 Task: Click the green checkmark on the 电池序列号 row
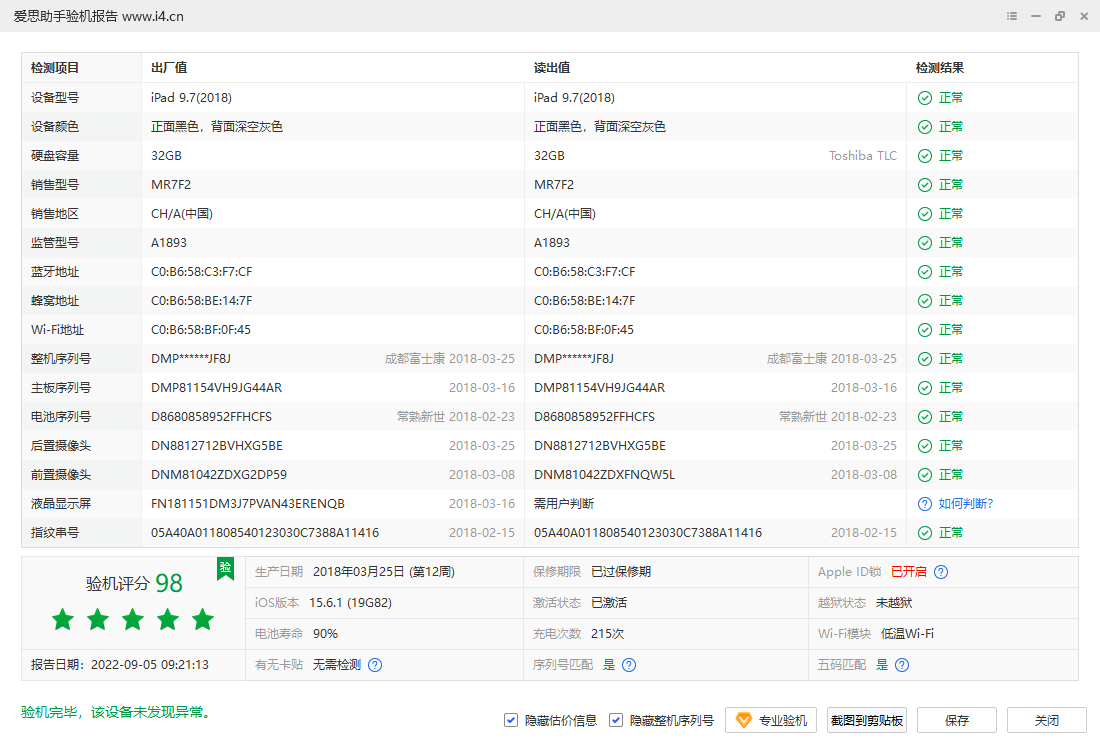pyautogui.click(x=923, y=416)
